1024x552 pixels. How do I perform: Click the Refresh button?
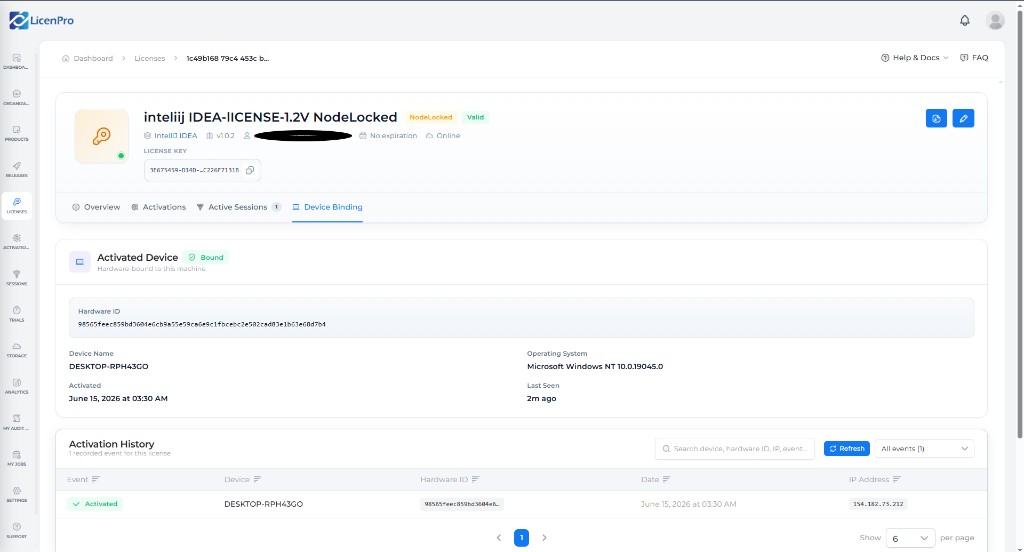[846, 449]
